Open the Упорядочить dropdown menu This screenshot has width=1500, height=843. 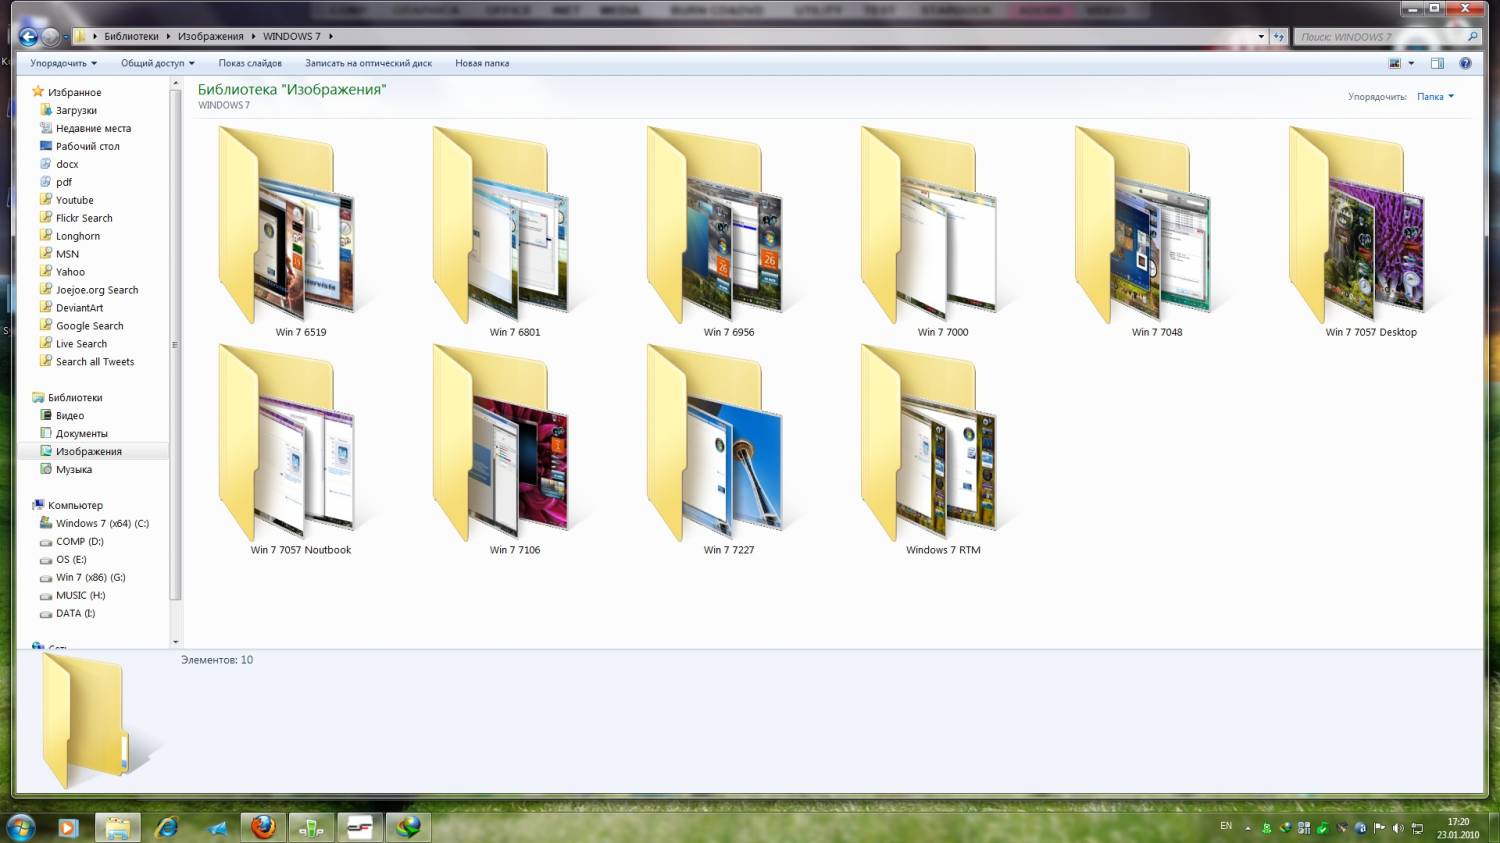pyautogui.click(x=63, y=63)
